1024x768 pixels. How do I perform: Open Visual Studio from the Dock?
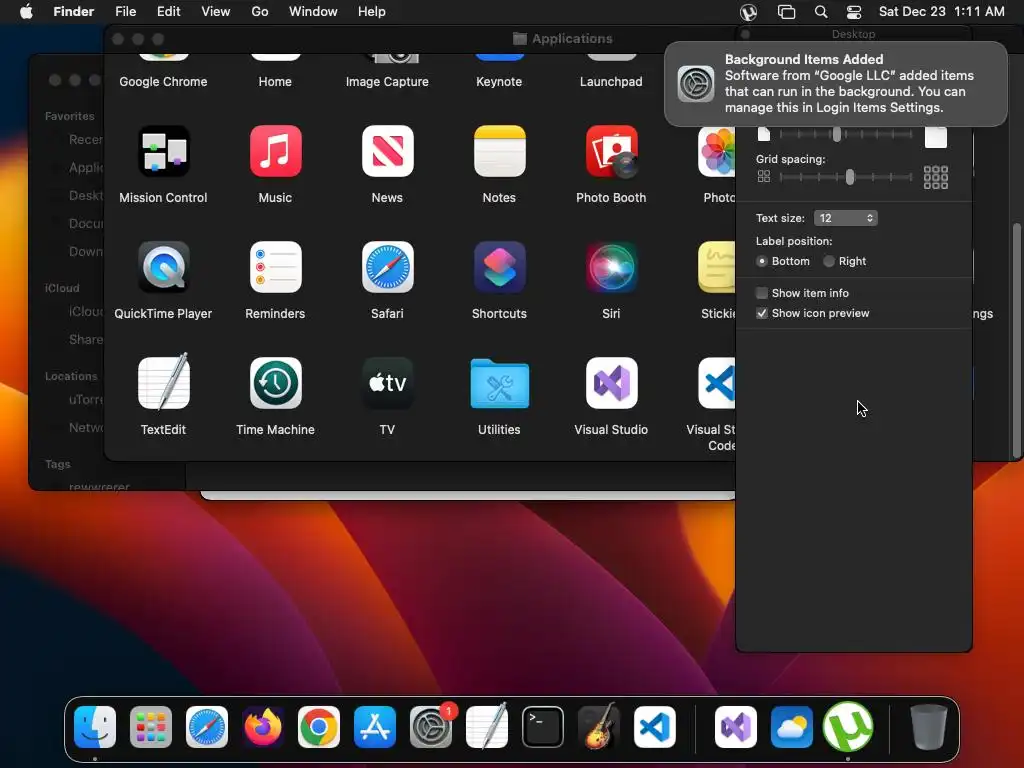[736, 727]
